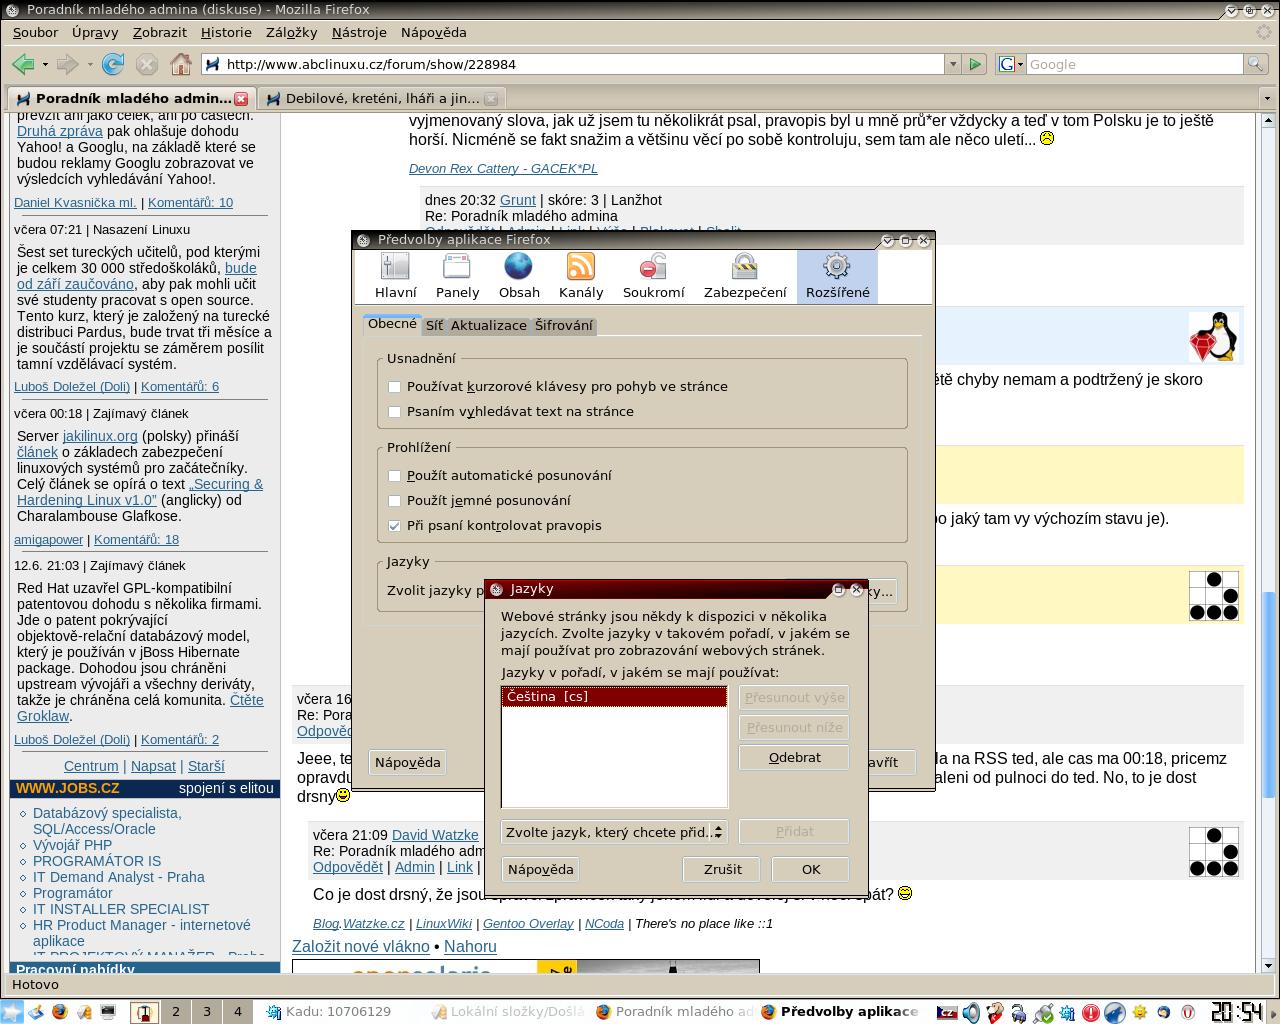1280x1024 pixels.
Task: Click OK in the Jazyky dialog
Action: click(x=811, y=869)
